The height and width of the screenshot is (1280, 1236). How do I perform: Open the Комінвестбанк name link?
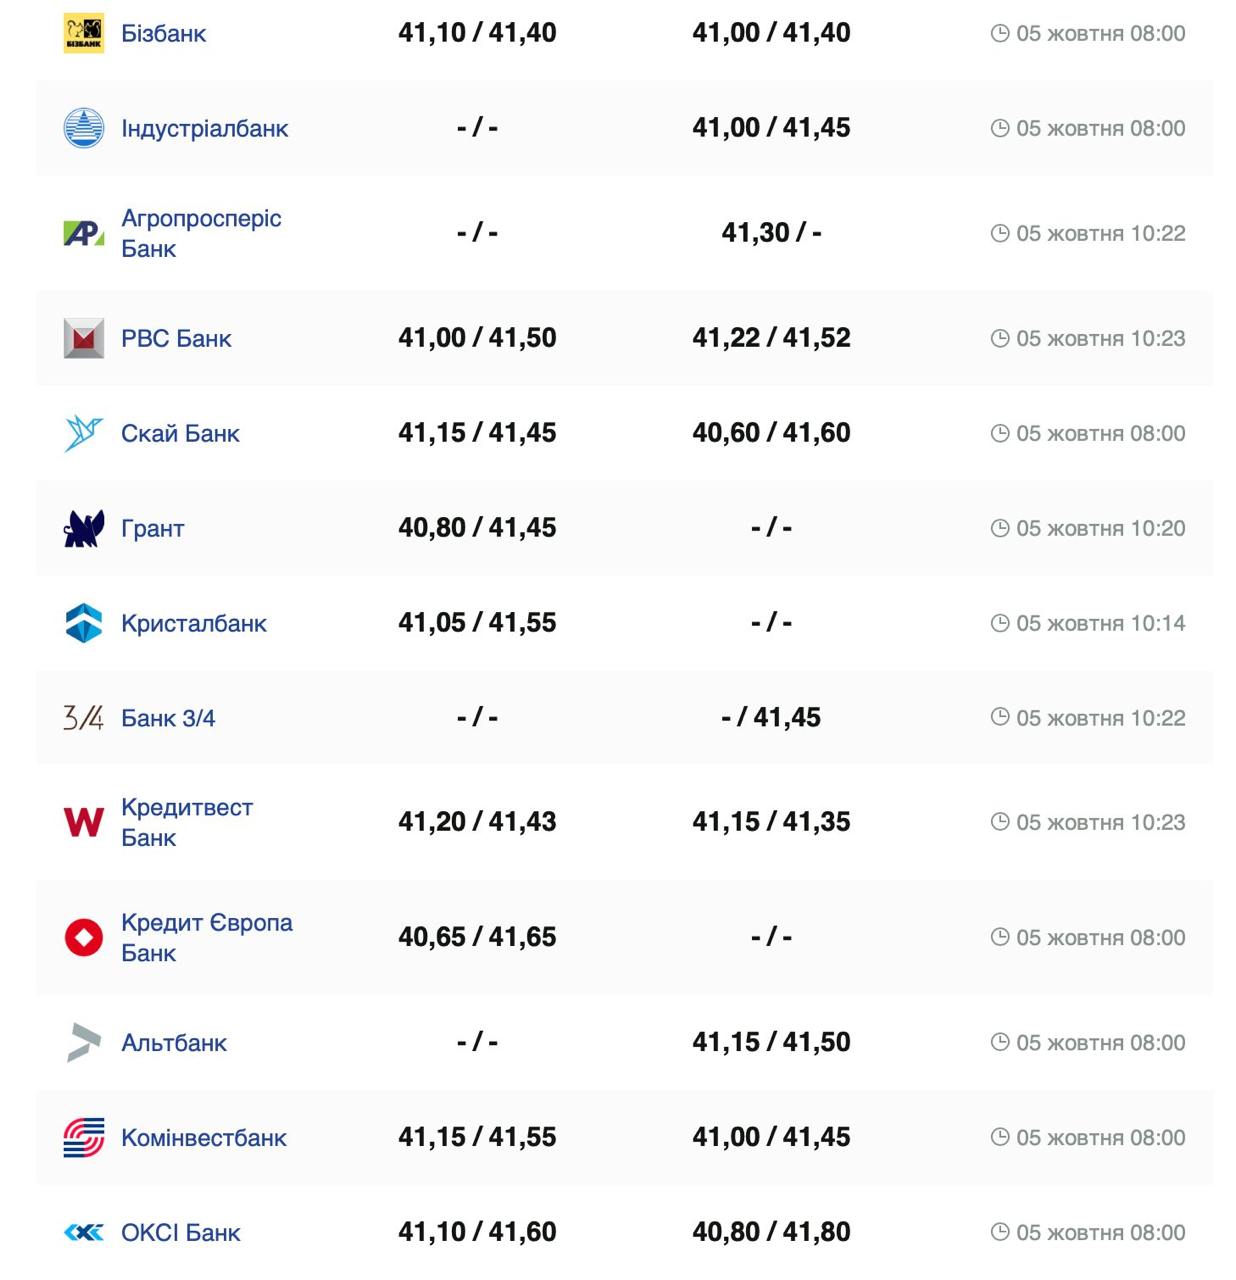coord(203,1137)
